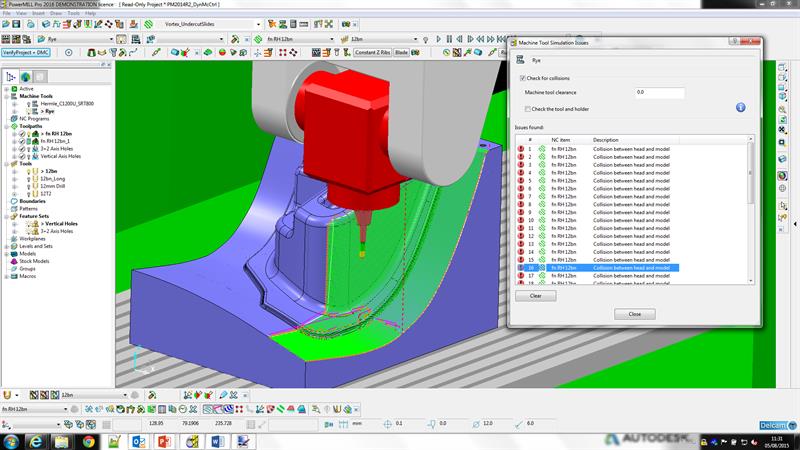The width and height of the screenshot is (800, 450).
Task: Select 12mm Drill tool in tree
Action: click(x=53, y=186)
